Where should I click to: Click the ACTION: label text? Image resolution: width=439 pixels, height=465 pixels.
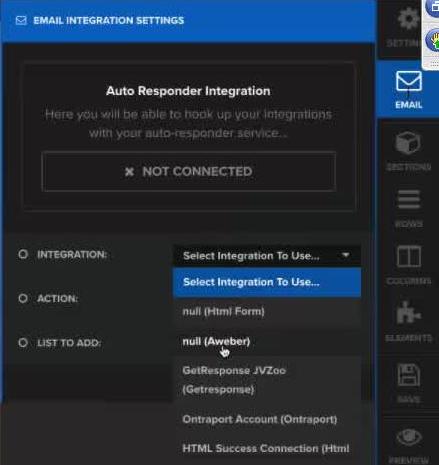(57, 299)
